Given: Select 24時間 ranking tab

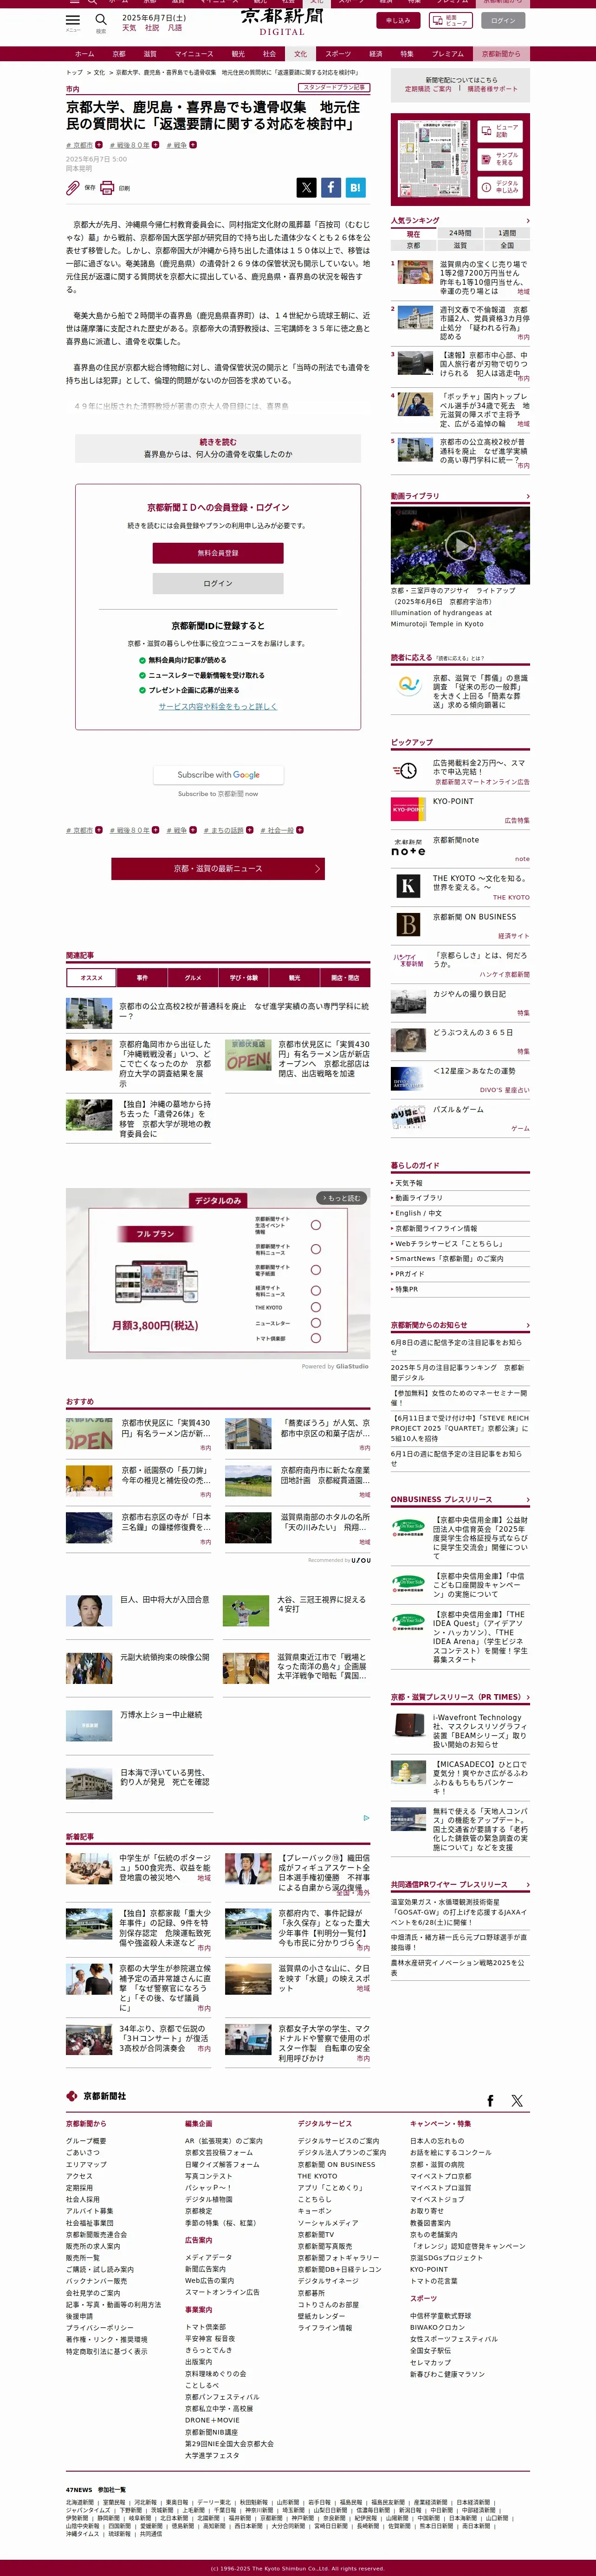Looking at the screenshot, I should (460, 233).
